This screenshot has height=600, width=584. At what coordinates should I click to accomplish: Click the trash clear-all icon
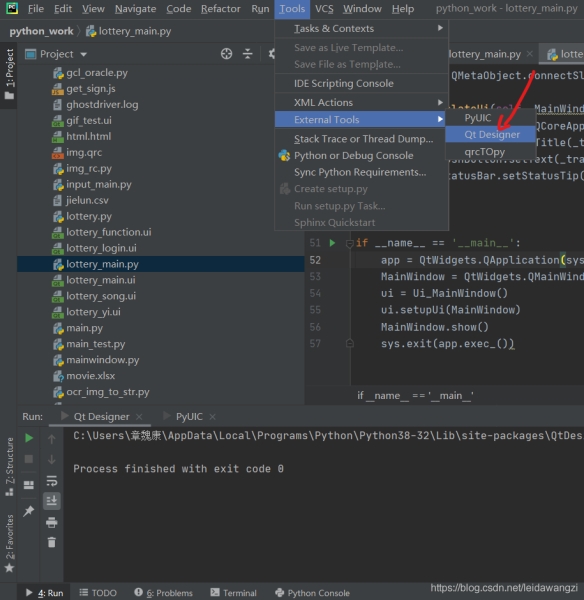52,542
